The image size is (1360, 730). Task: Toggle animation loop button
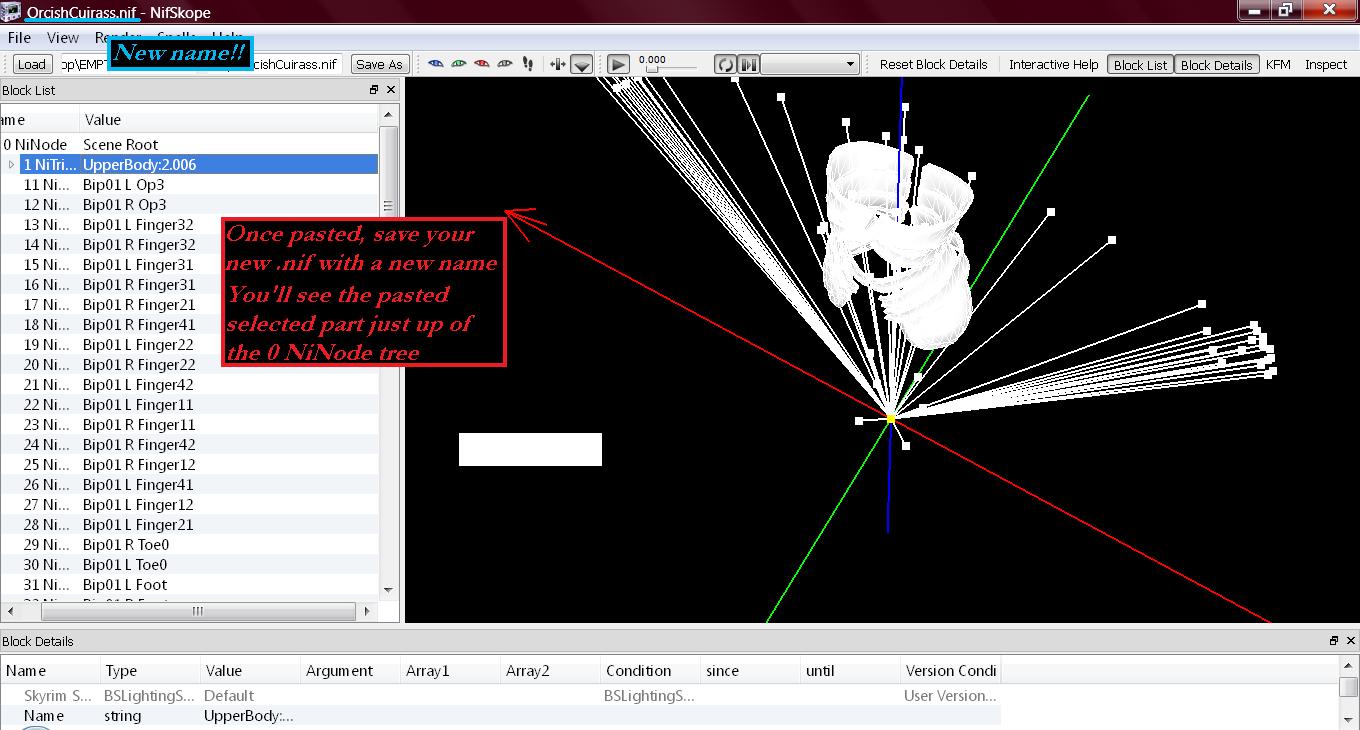pyautogui.click(x=725, y=64)
